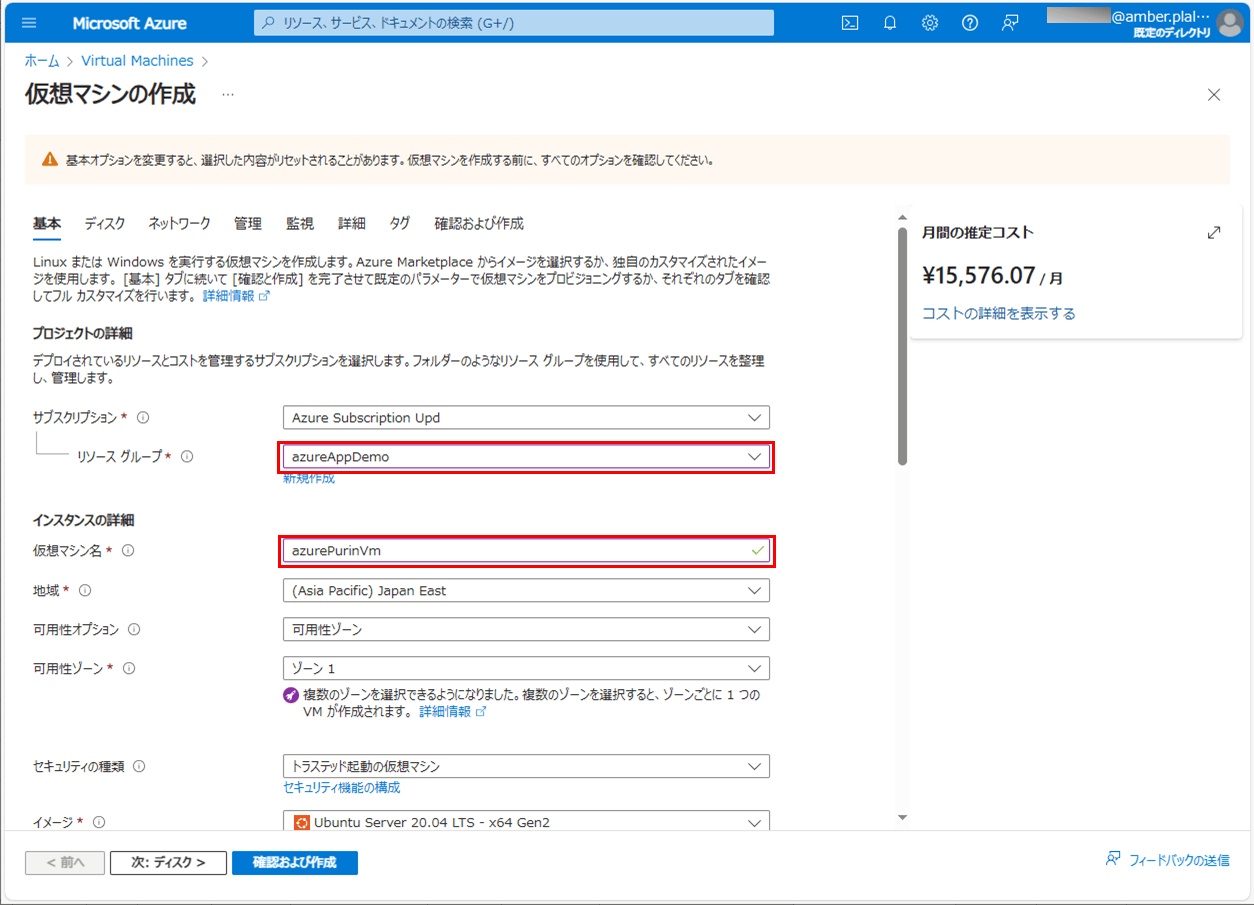The image size is (1254, 905).
Task: Click 新規作成 under resource group
Action: tap(309, 478)
